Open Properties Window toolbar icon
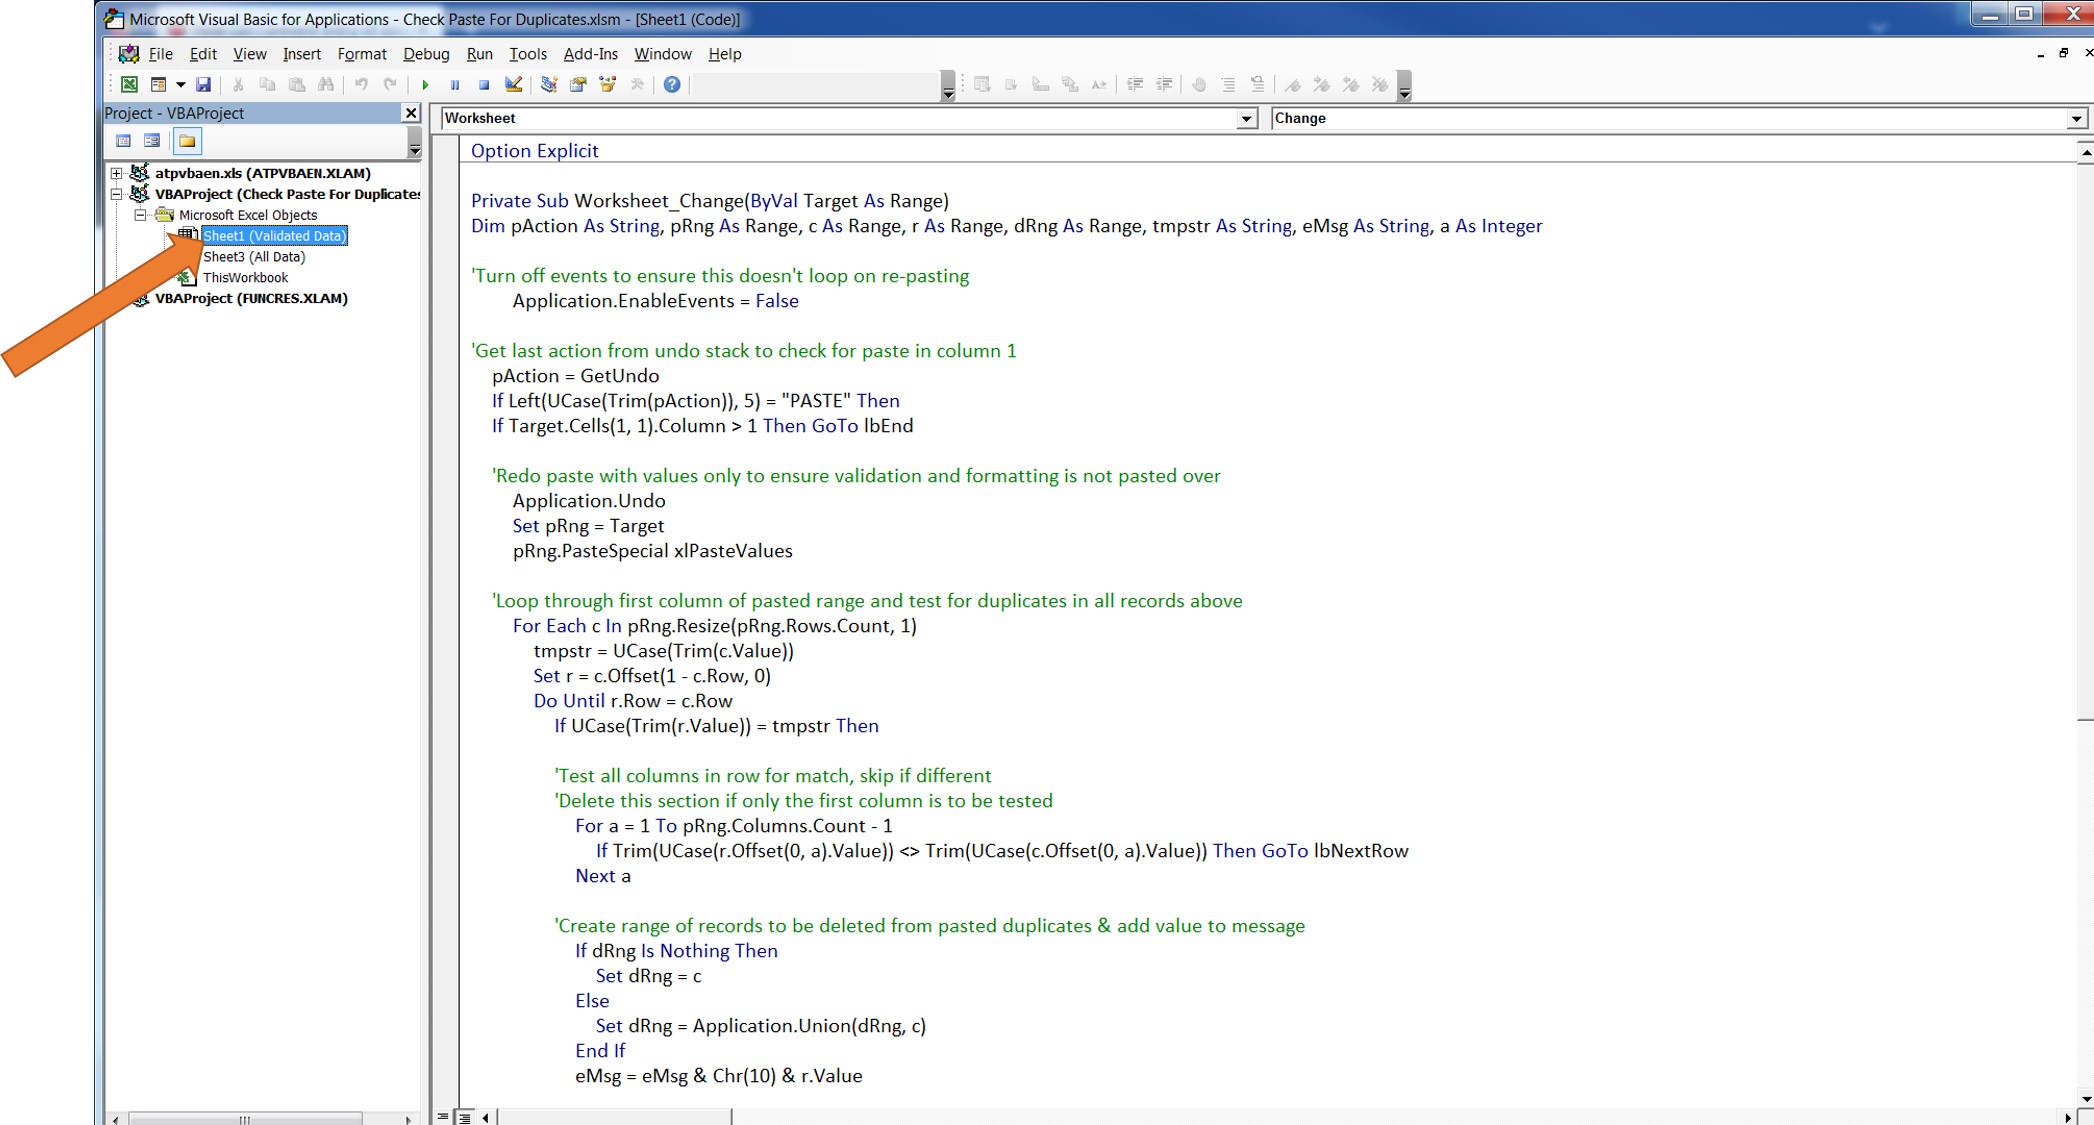 pyautogui.click(x=578, y=85)
